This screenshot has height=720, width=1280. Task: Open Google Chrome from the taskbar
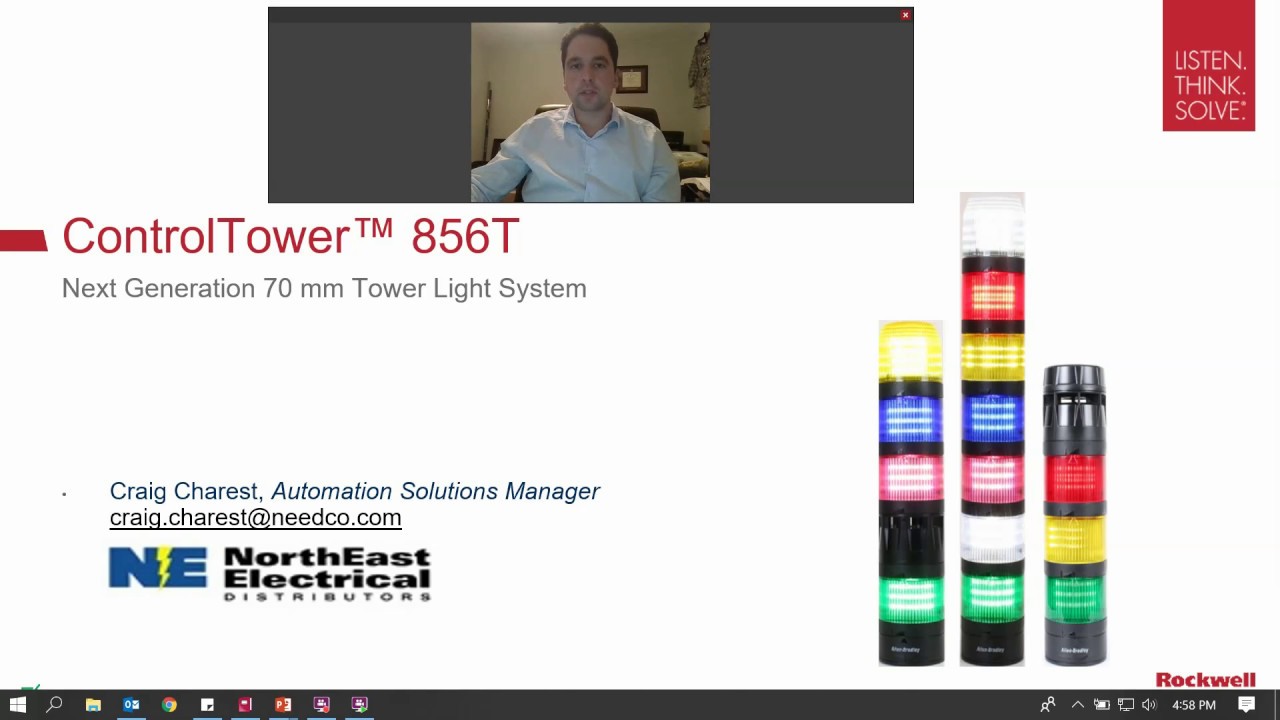click(169, 705)
